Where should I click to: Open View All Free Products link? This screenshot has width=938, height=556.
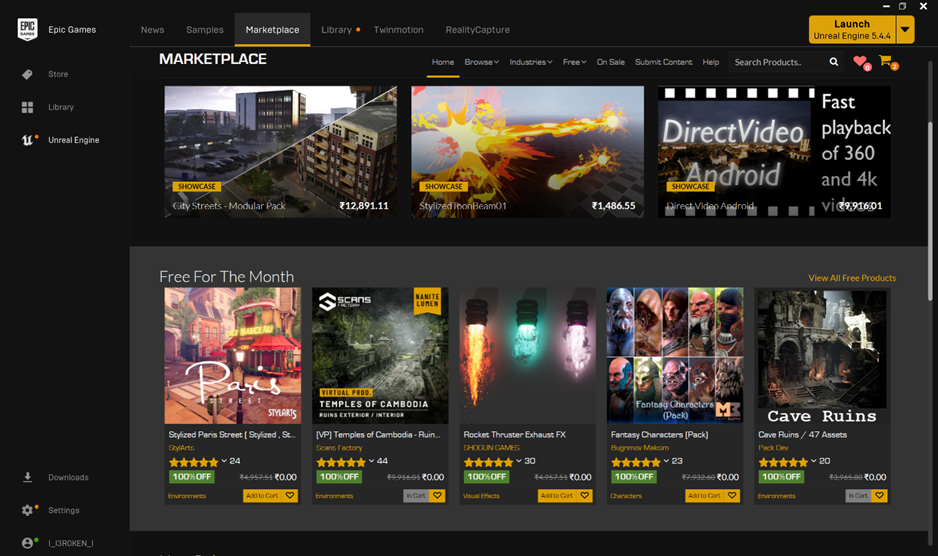[x=852, y=278]
